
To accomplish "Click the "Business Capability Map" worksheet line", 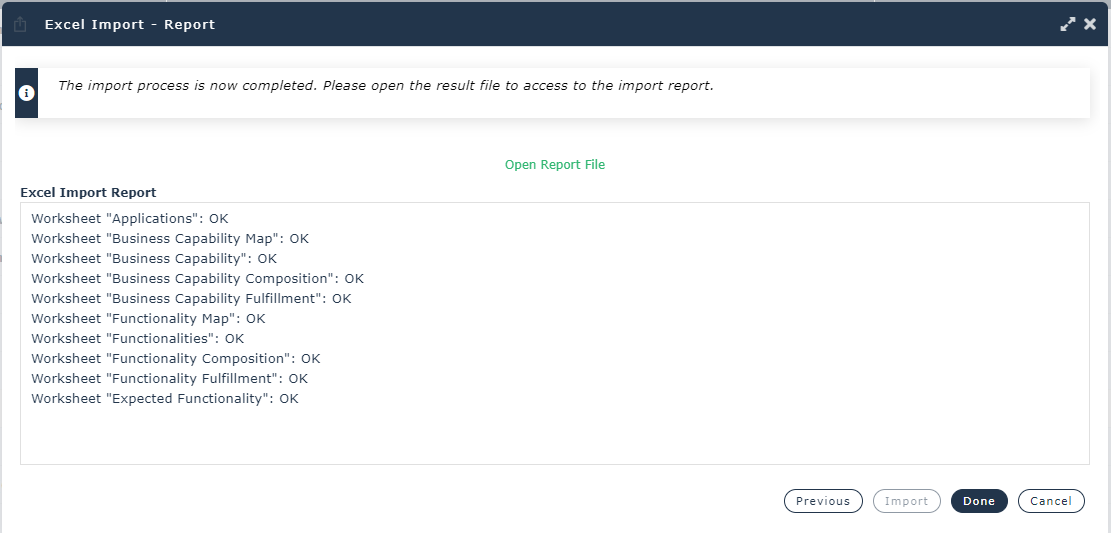I will tap(170, 239).
